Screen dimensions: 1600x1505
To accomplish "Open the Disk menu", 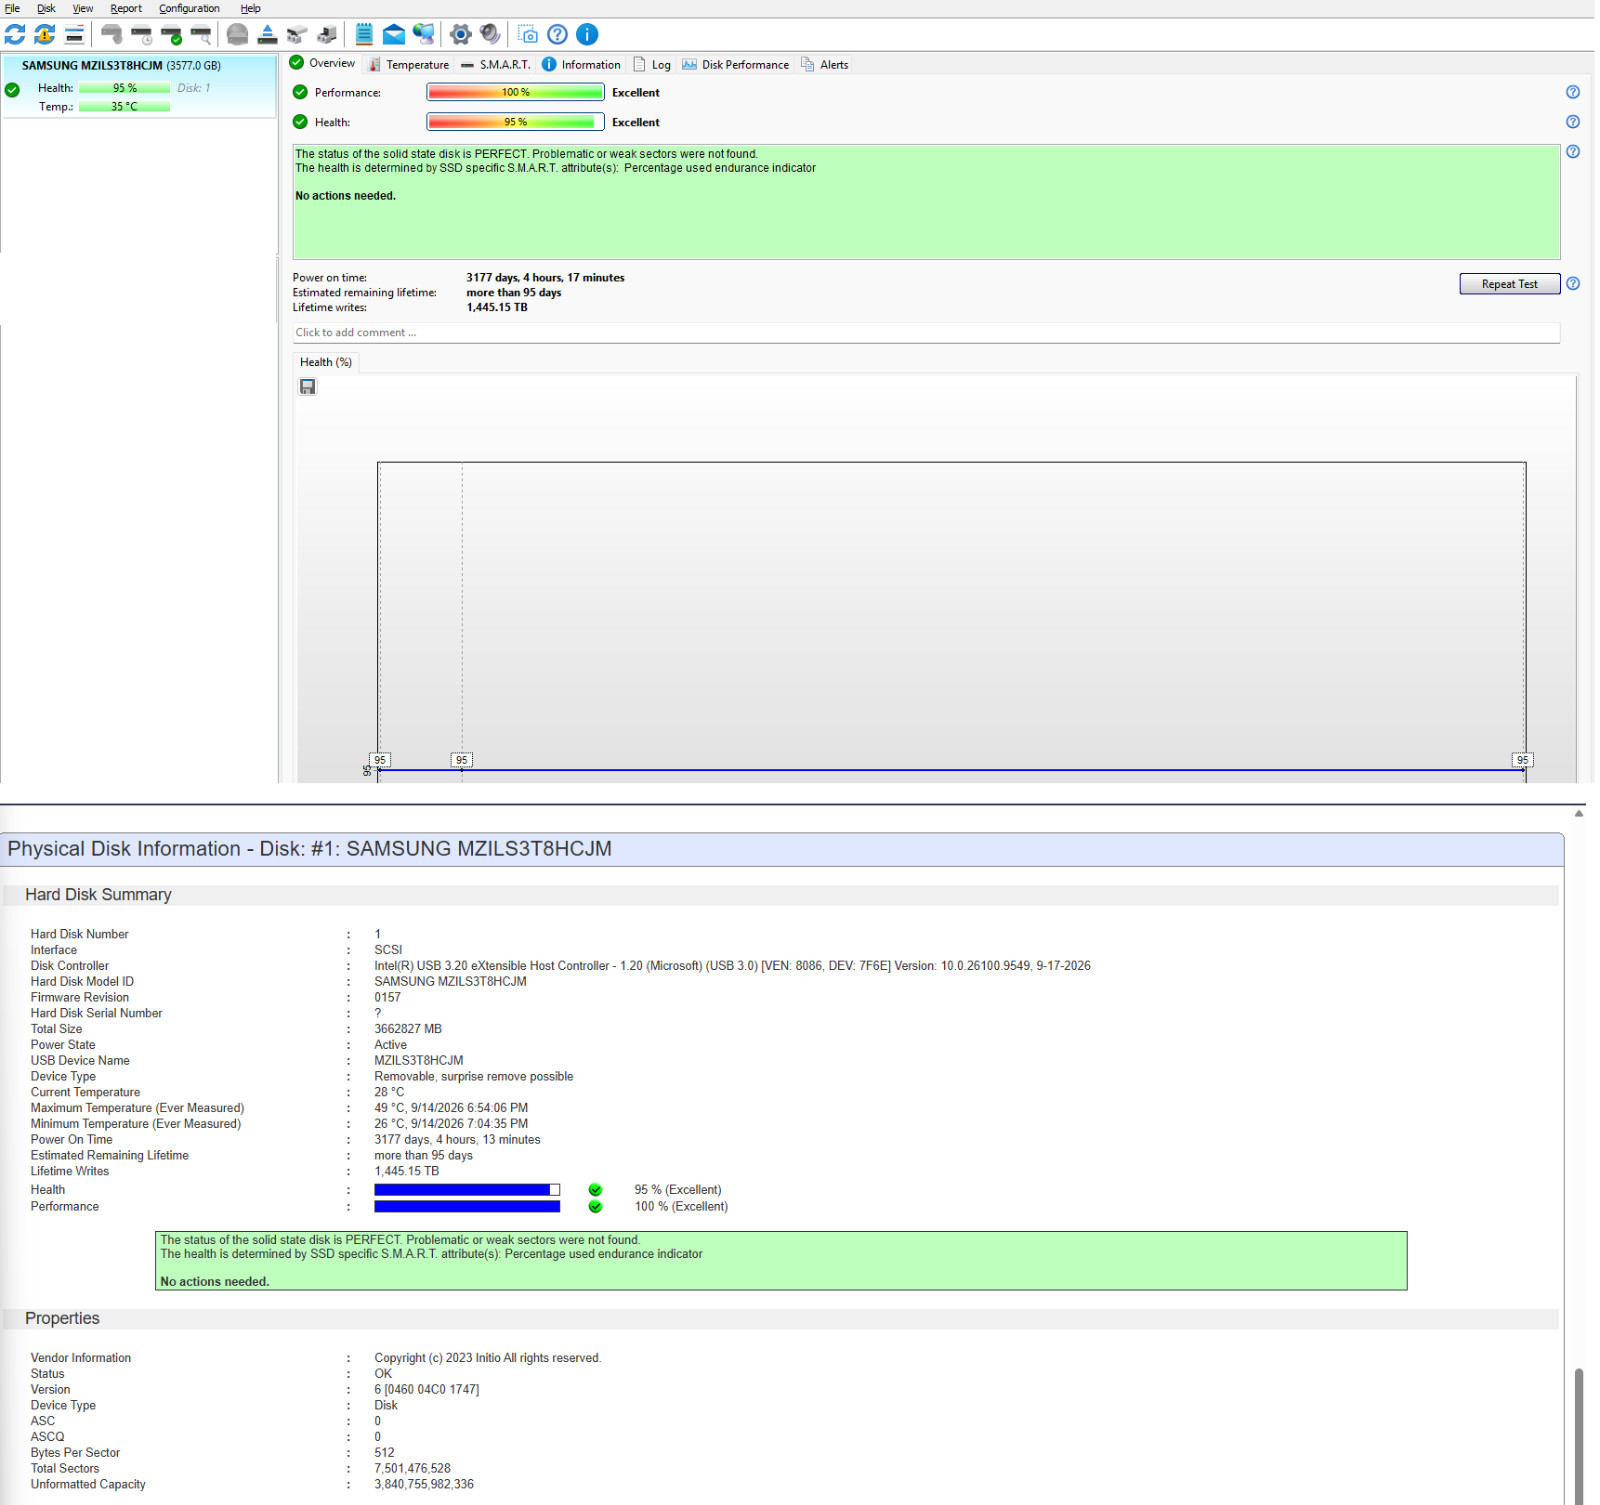I will click(46, 8).
